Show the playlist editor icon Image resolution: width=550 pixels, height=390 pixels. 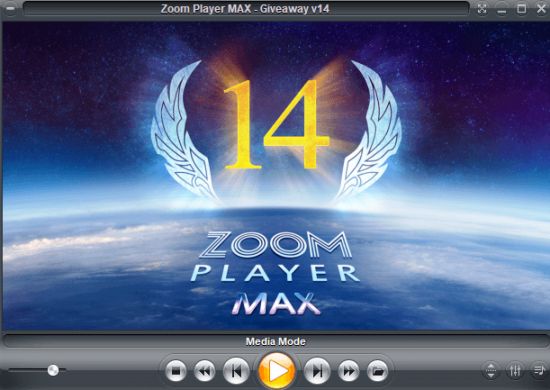point(539,370)
